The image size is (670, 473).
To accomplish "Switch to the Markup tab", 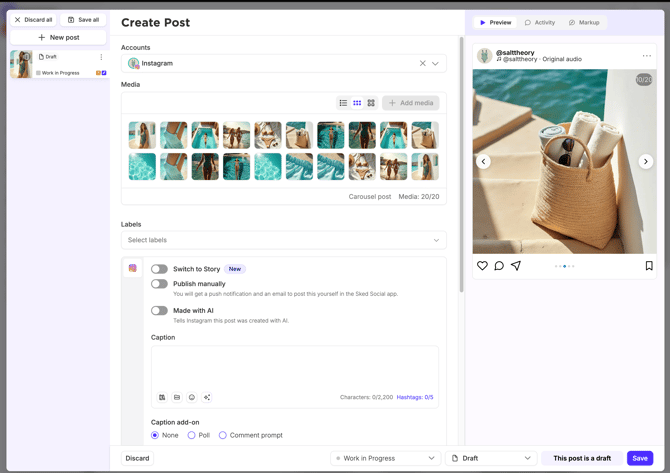I will tap(584, 22).
